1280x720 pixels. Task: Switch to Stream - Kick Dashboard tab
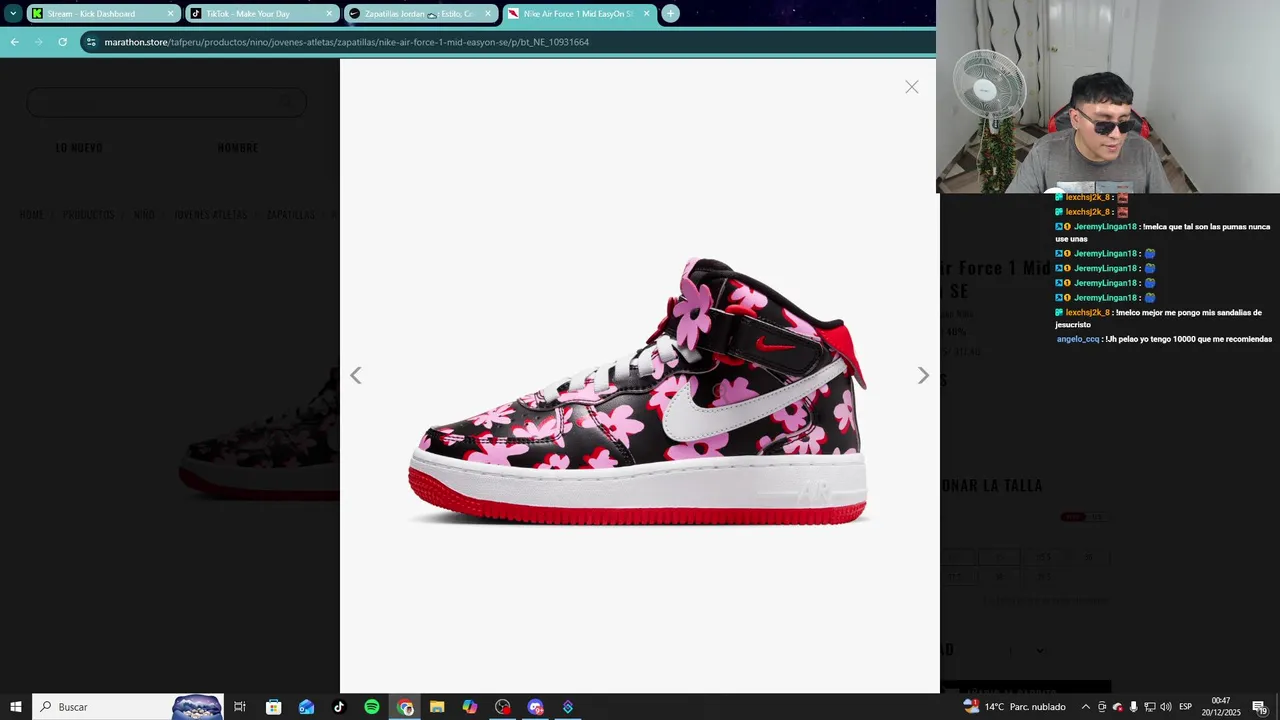[102, 14]
